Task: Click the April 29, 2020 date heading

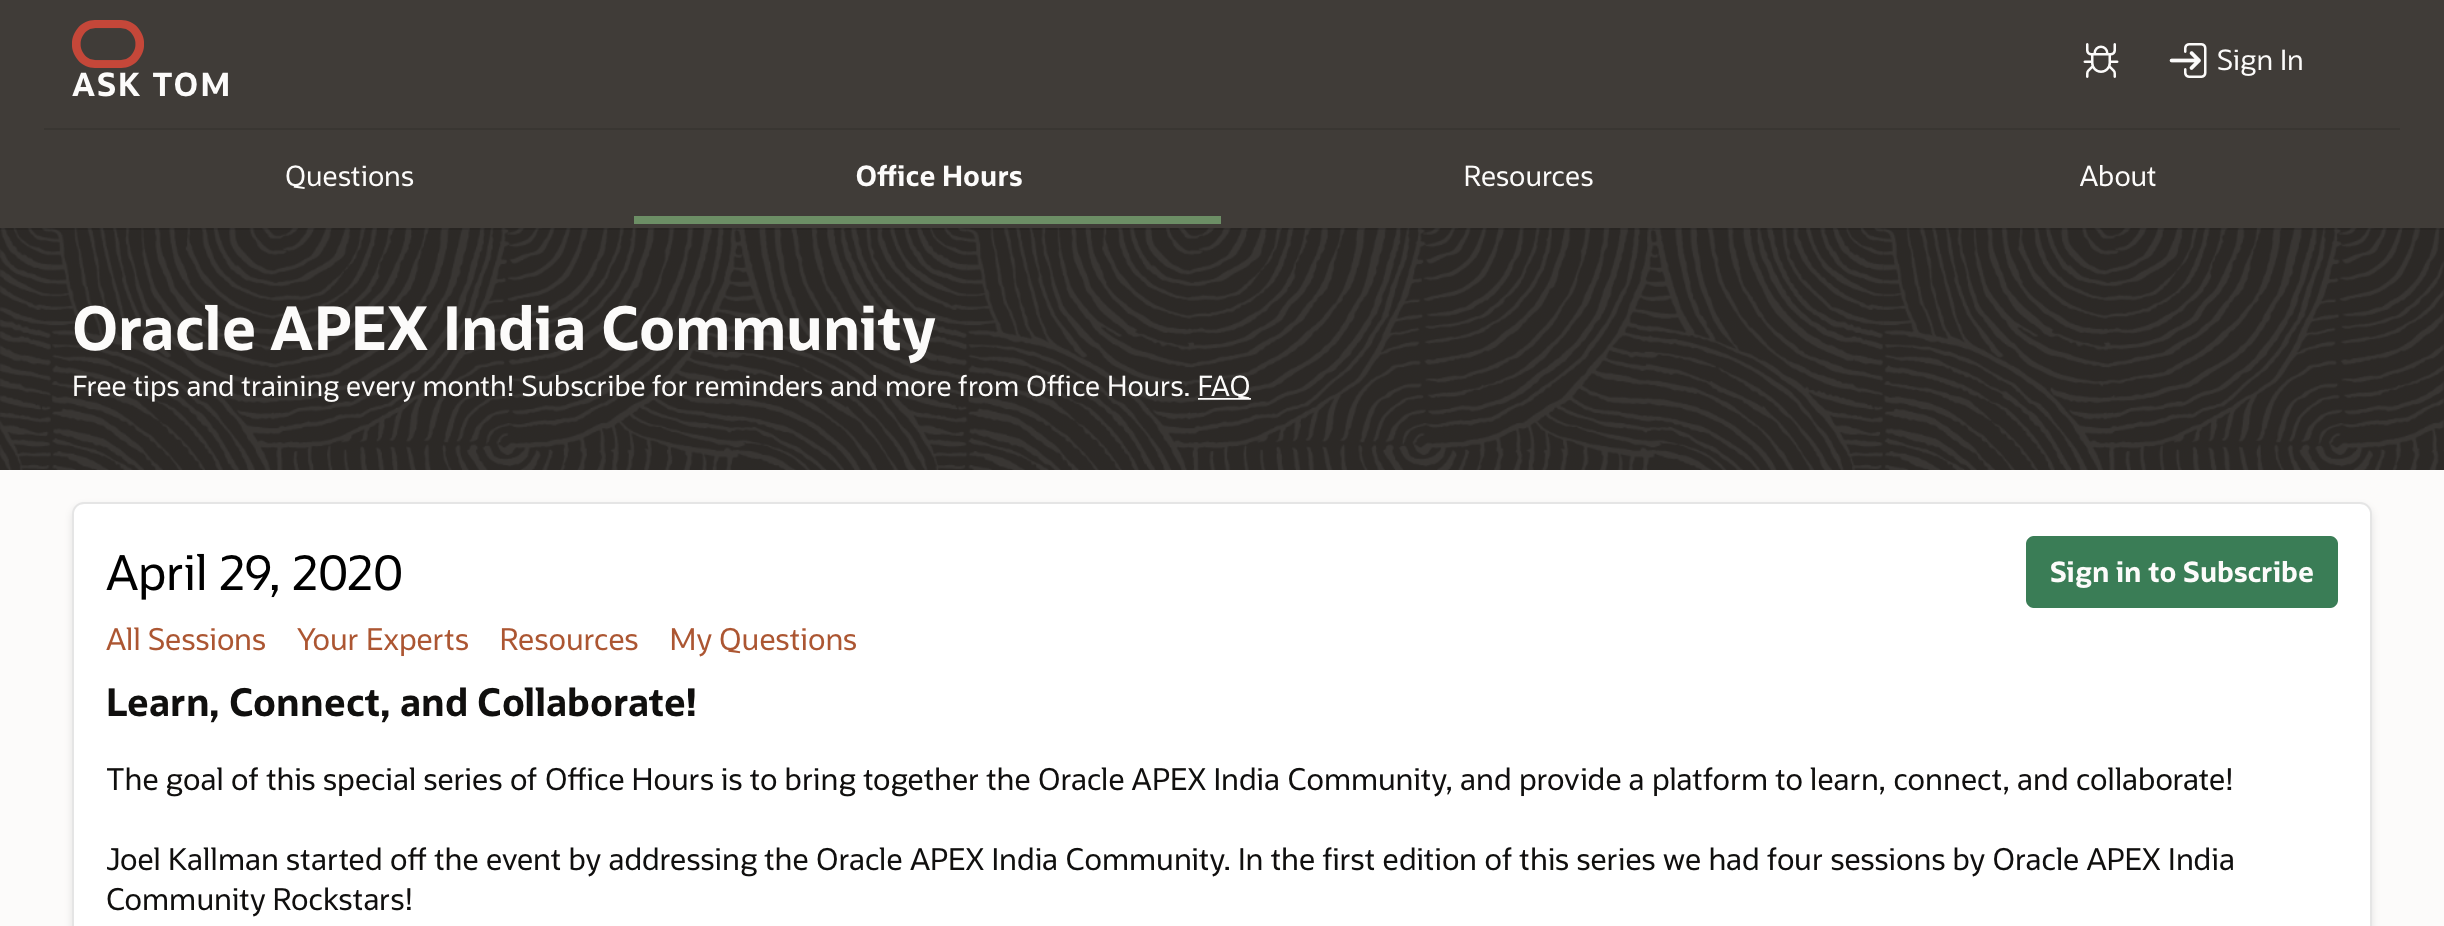Action: 254,573
